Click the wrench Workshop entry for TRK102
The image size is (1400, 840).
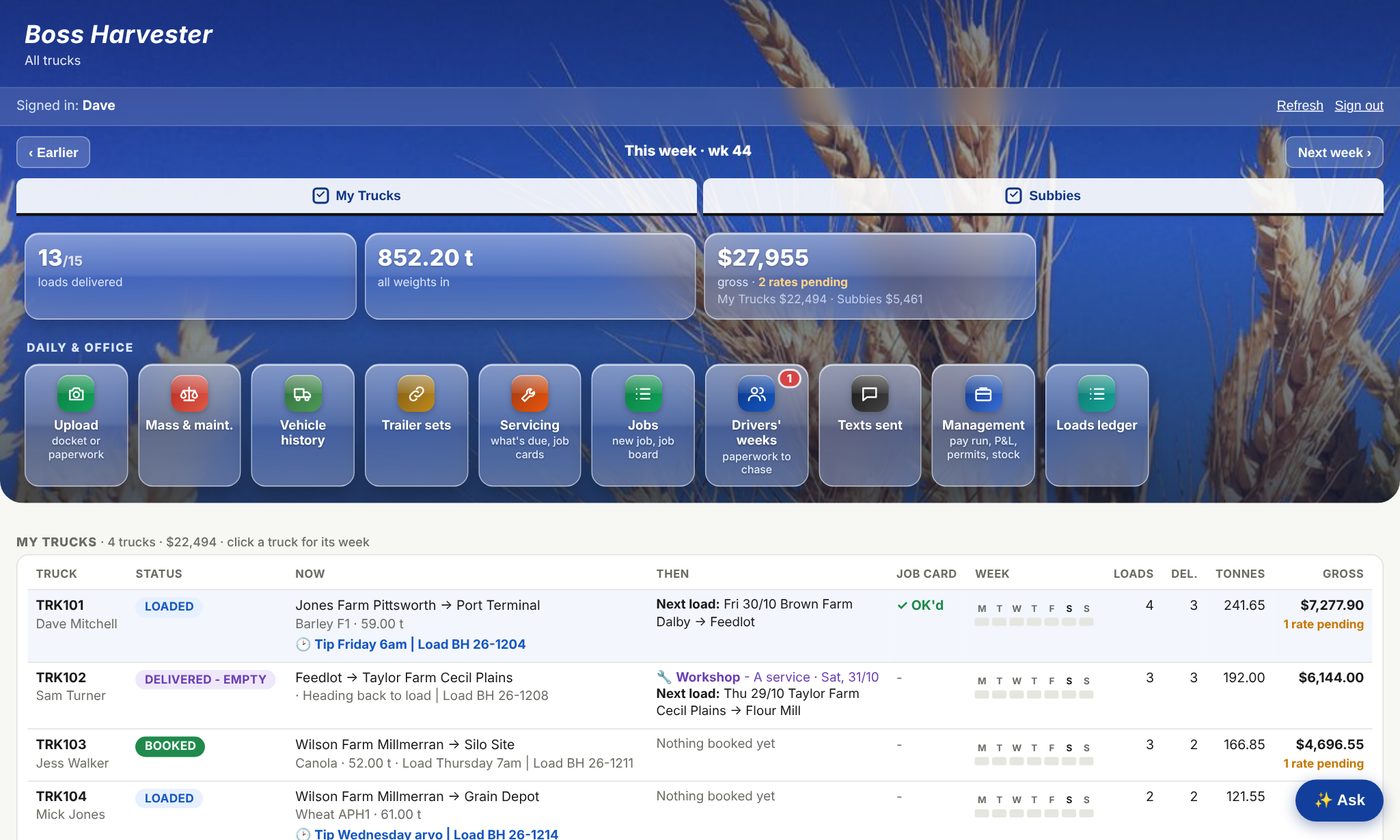[x=767, y=677]
